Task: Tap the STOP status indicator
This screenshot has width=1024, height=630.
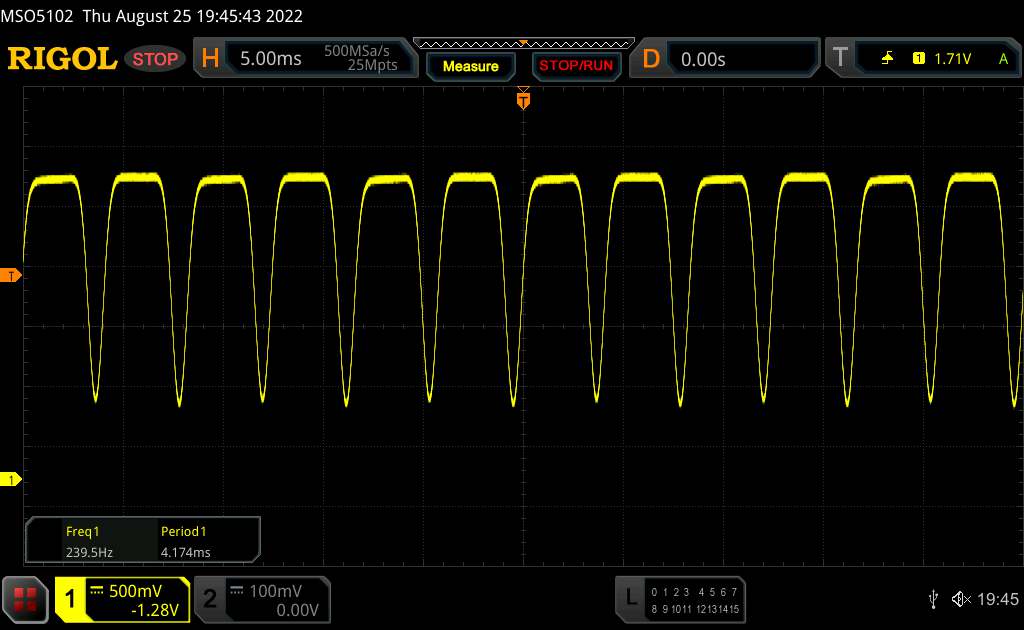Action: click(155, 59)
